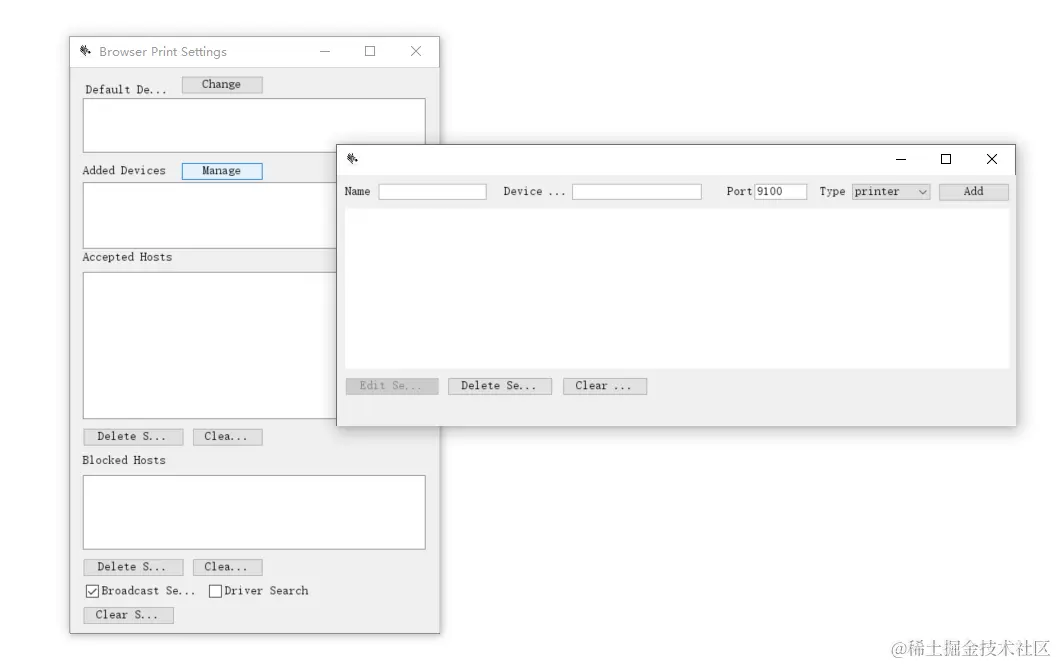Close the device management dialog
The width and height of the screenshot is (1057, 665).
click(x=992, y=159)
